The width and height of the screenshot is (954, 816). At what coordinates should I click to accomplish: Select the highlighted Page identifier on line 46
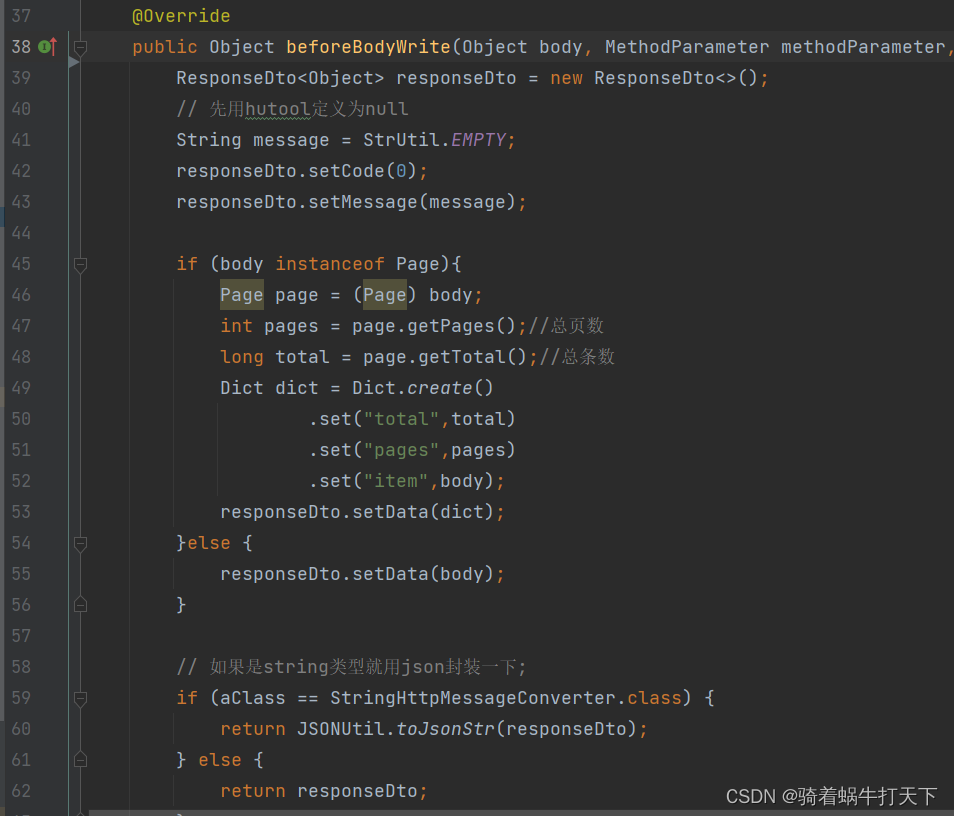241,294
